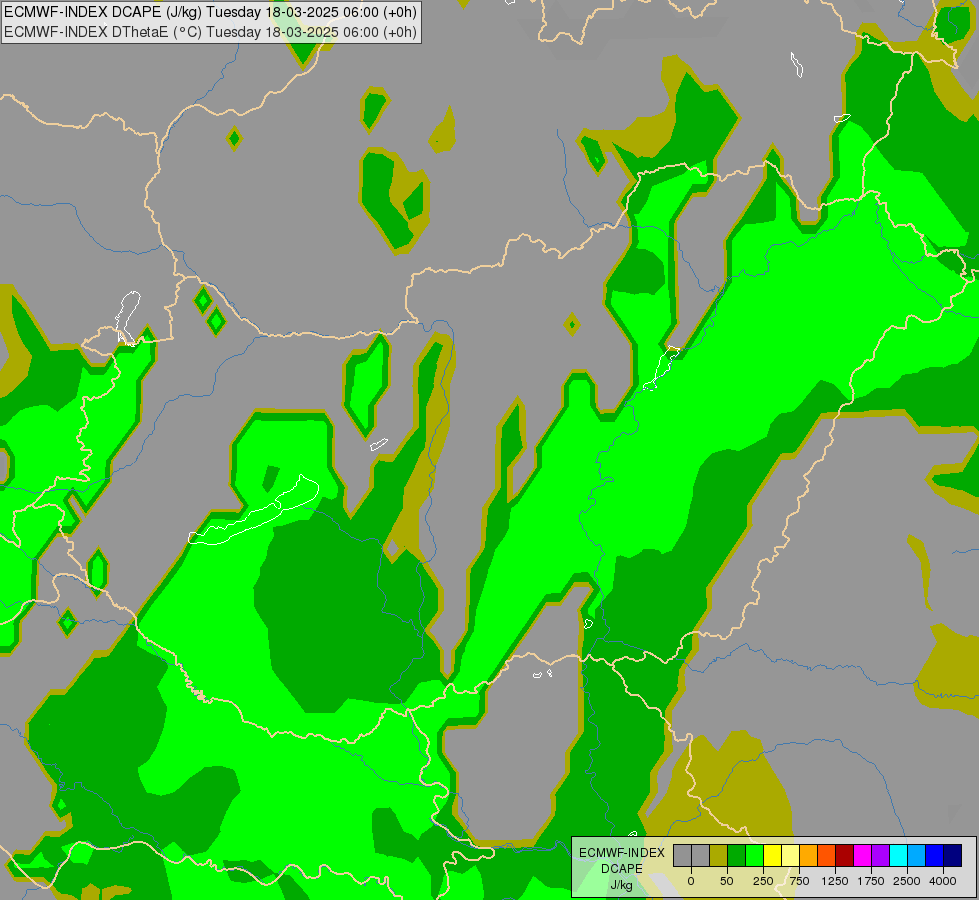979x900 pixels.
Task: Click the DCAPE title line in the header
Action: click(210, 12)
